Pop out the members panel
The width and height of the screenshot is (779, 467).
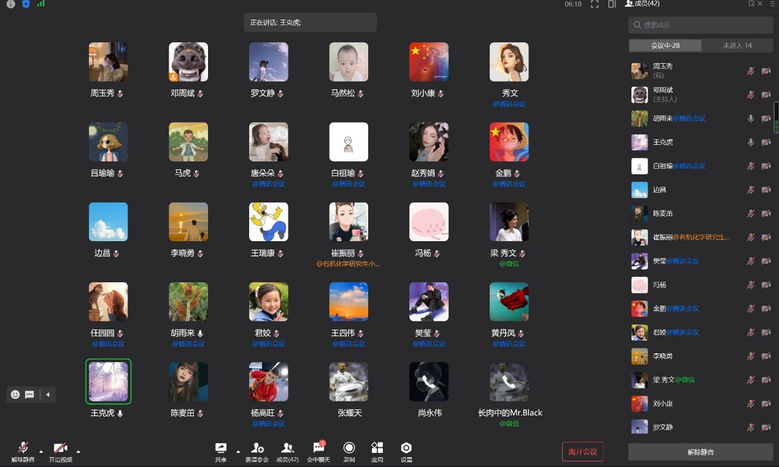pos(751,4)
